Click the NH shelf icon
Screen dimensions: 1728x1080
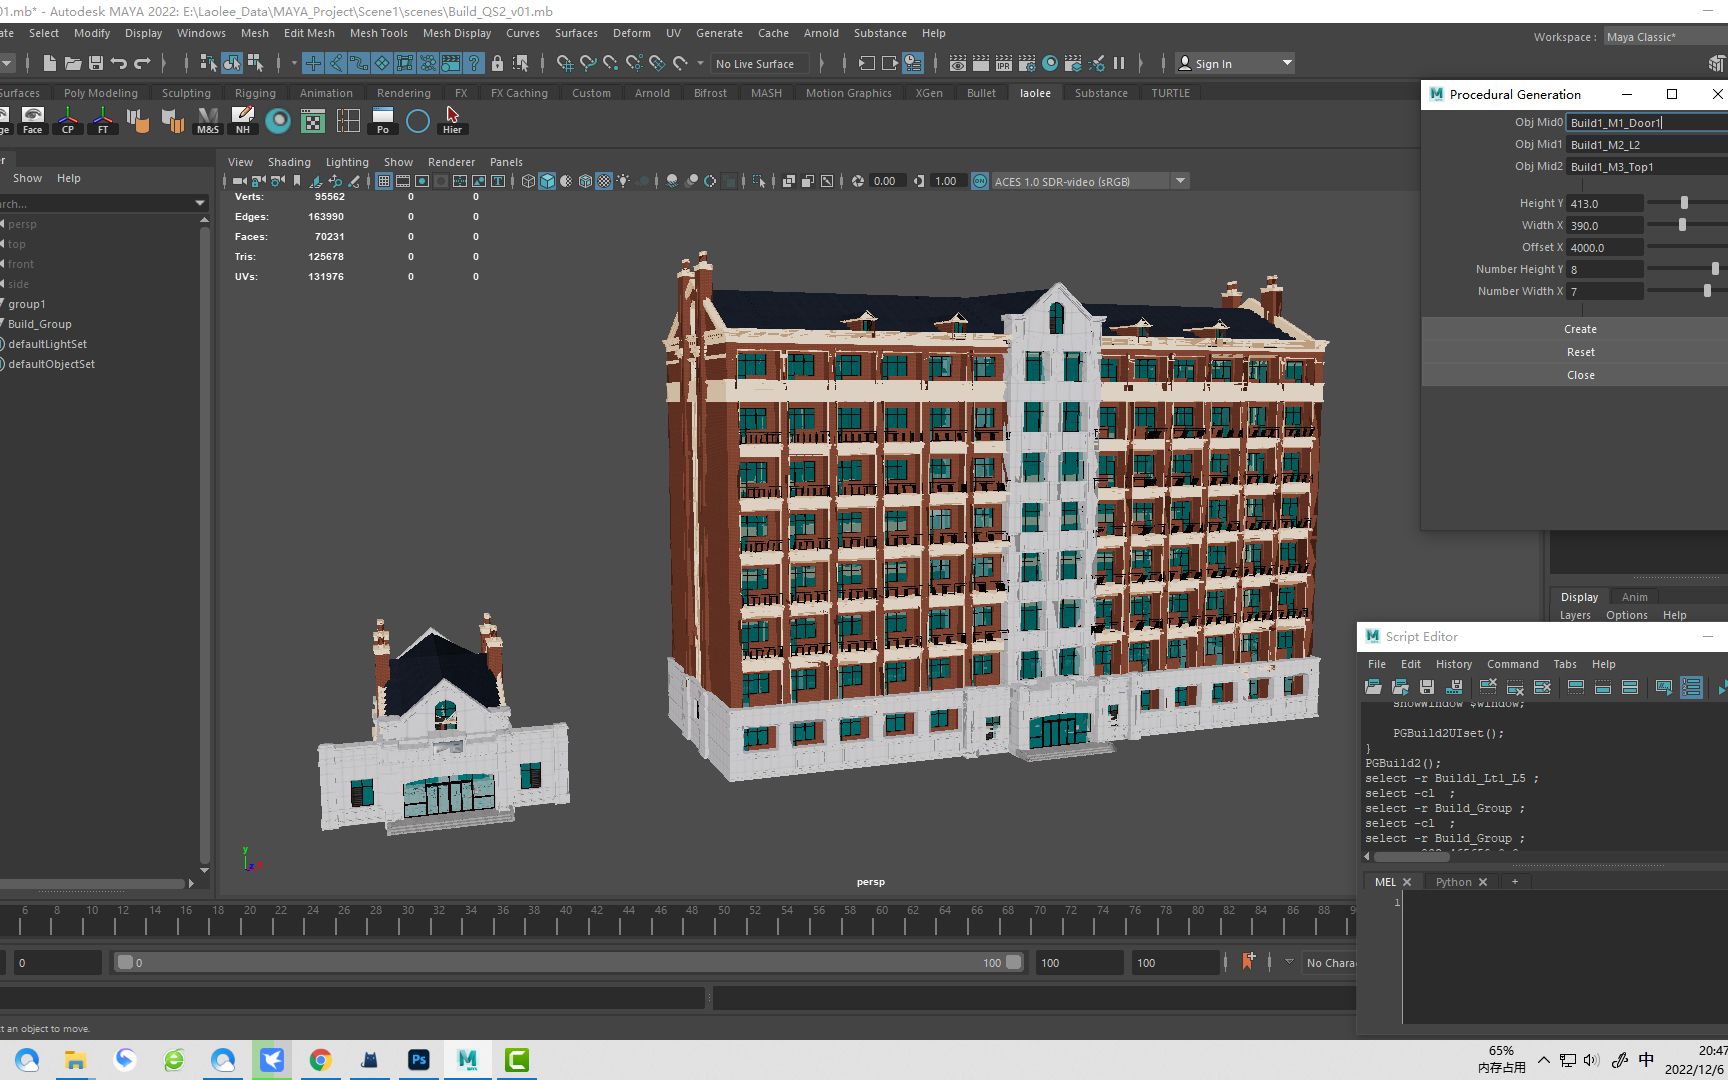point(243,120)
